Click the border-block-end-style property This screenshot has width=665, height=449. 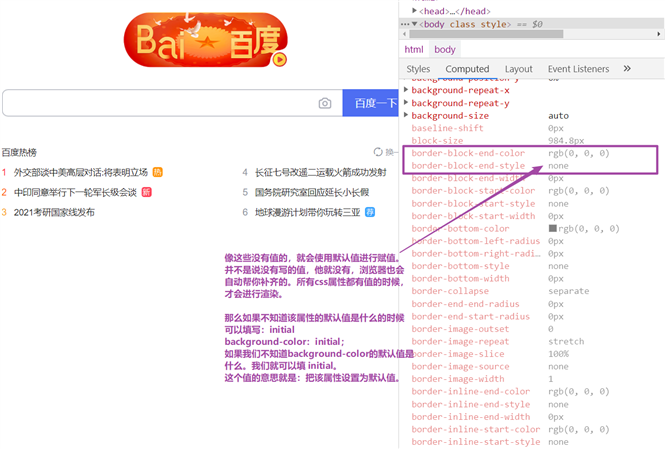coord(468,166)
